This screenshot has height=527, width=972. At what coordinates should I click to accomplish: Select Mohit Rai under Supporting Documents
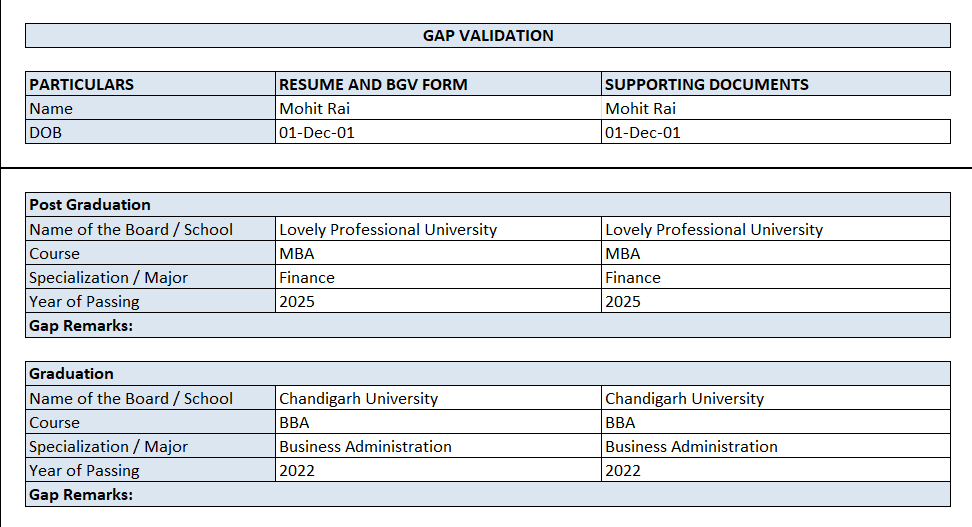(x=775, y=108)
